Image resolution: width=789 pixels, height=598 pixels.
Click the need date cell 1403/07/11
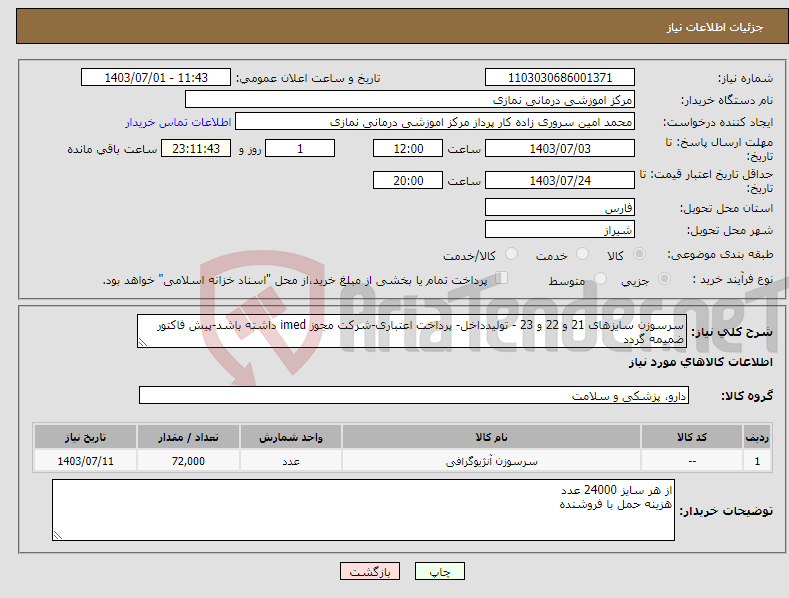[85, 461]
